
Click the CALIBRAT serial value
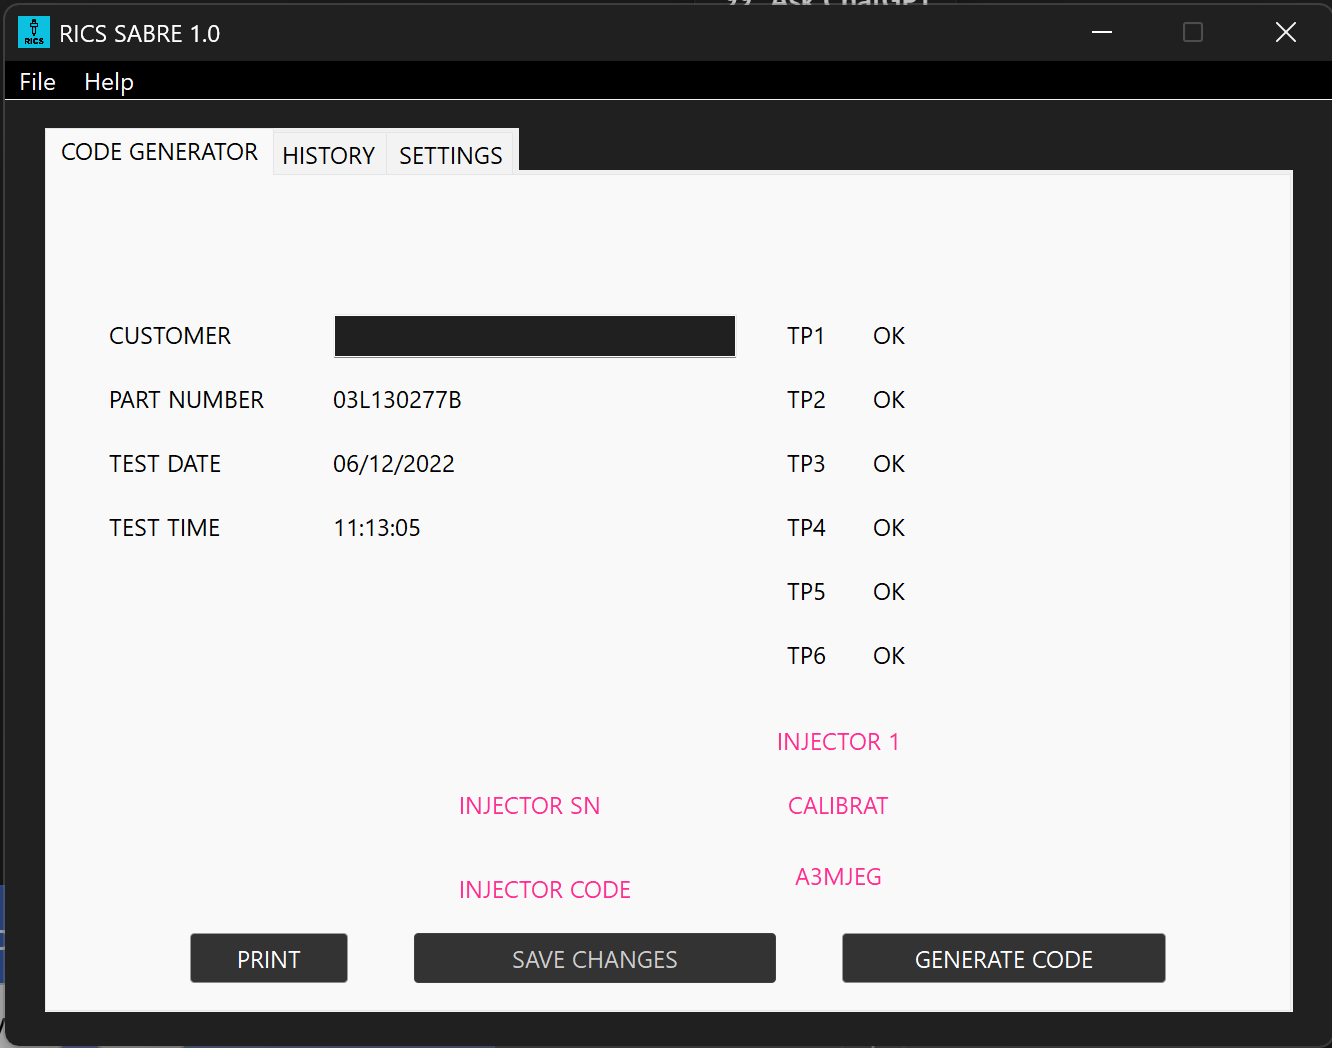coord(838,806)
